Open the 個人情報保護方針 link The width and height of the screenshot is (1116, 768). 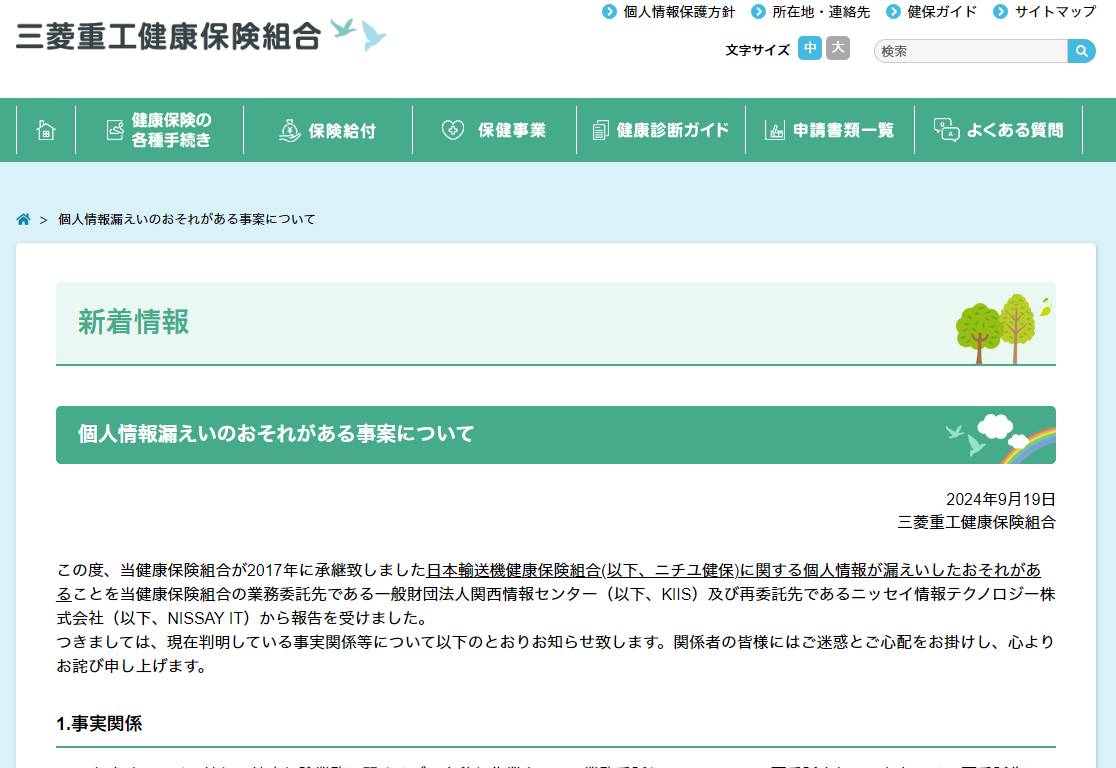pos(679,12)
